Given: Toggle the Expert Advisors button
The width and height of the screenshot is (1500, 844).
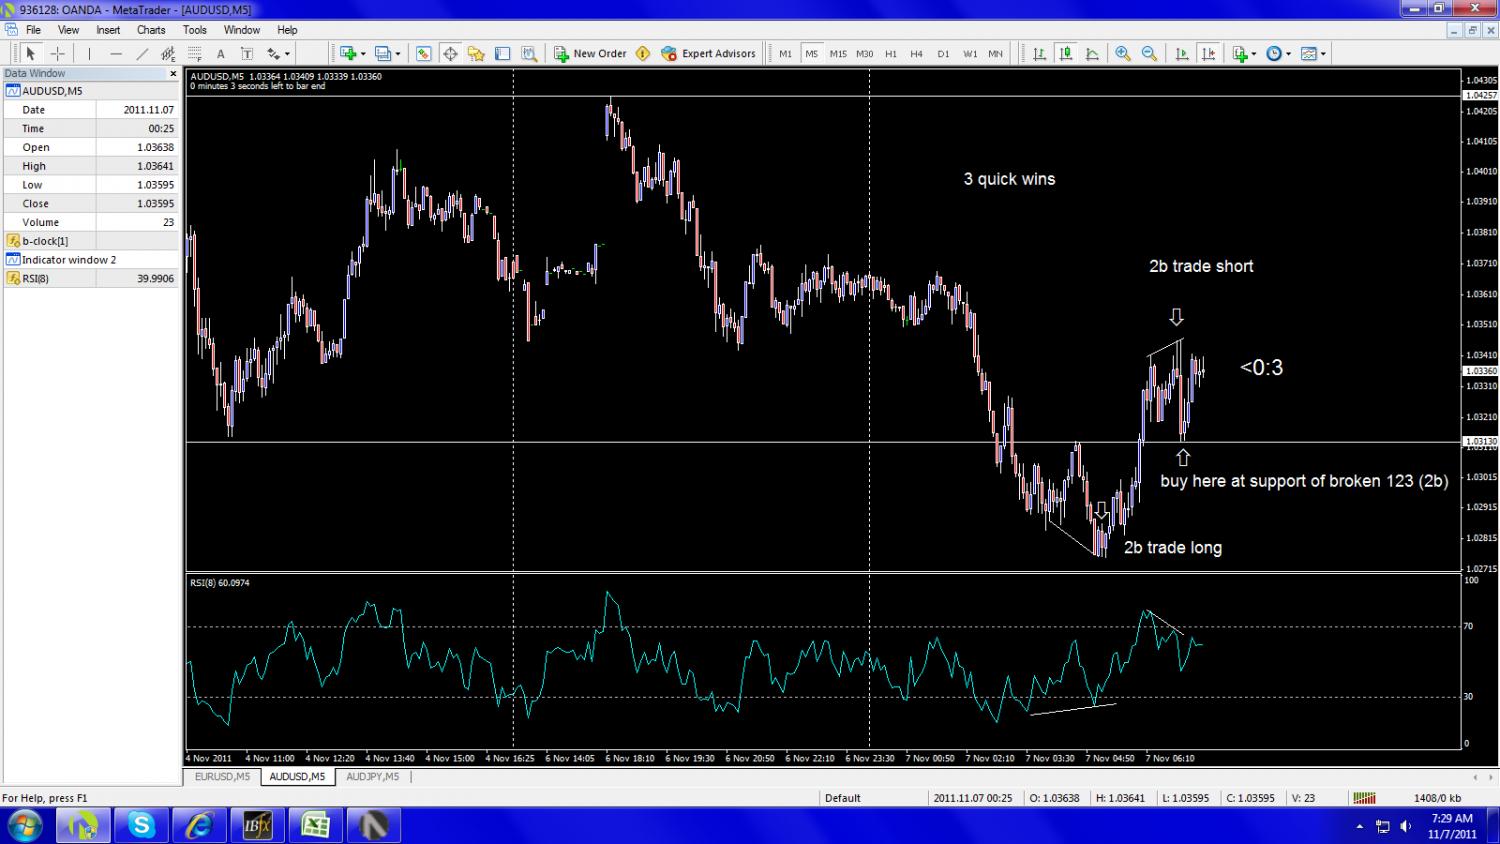Looking at the screenshot, I should [708, 53].
